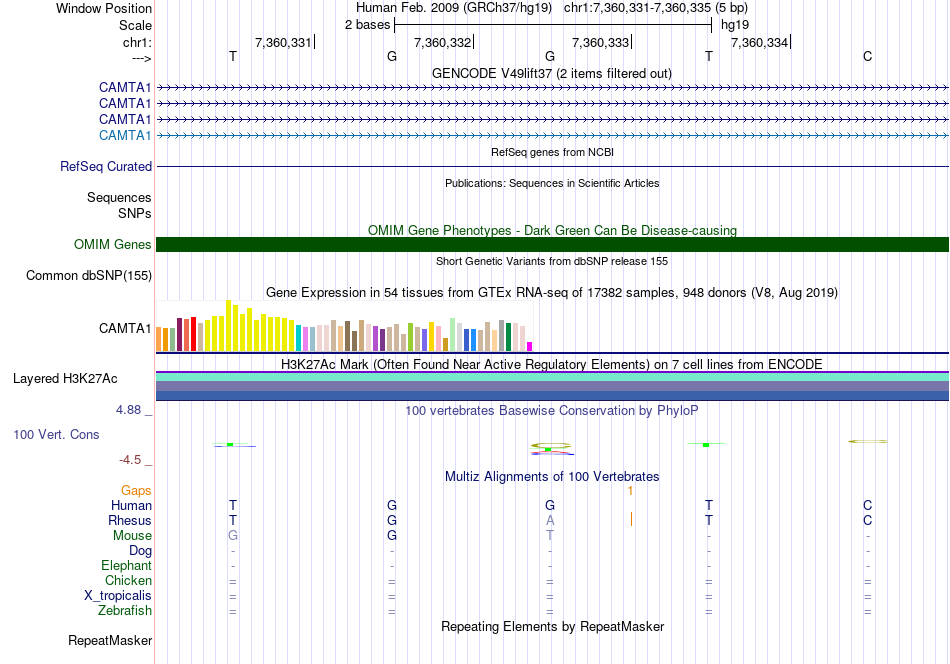Open the OMIM Genes track label
Screen dimensions: 950x664
click(x=113, y=244)
